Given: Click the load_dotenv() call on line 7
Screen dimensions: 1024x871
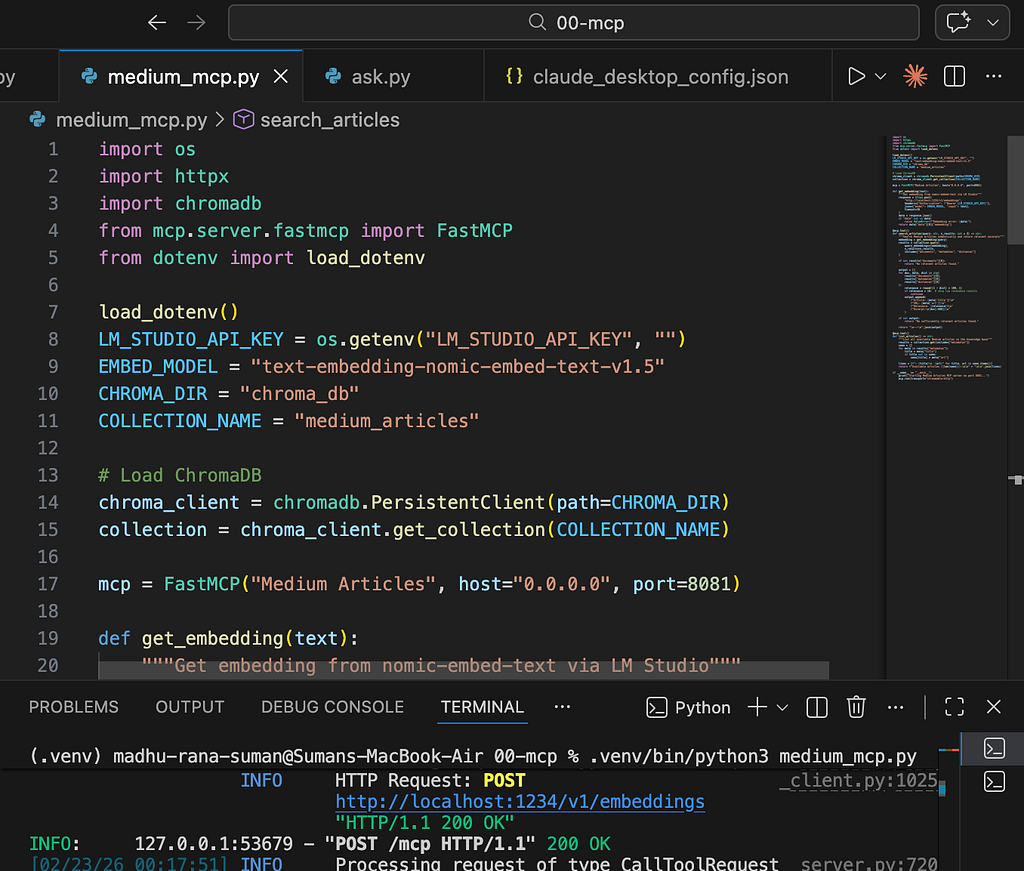Looking at the screenshot, I should (x=168, y=312).
